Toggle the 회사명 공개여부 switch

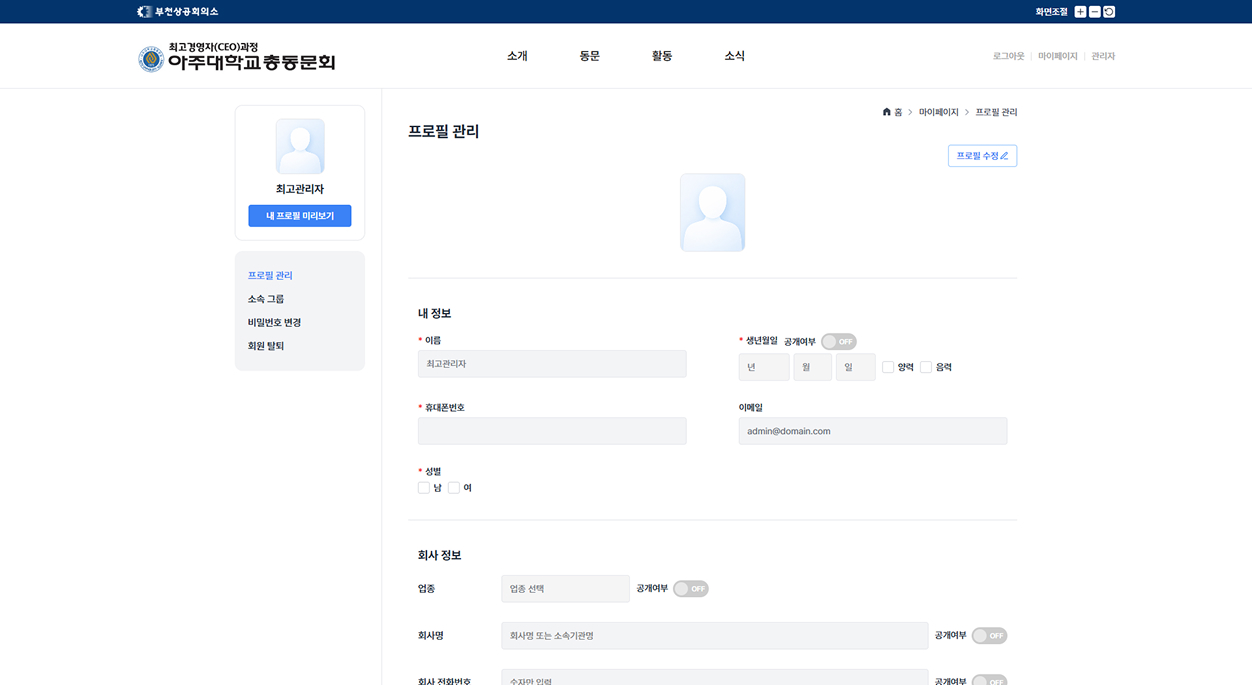click(989, 636)
